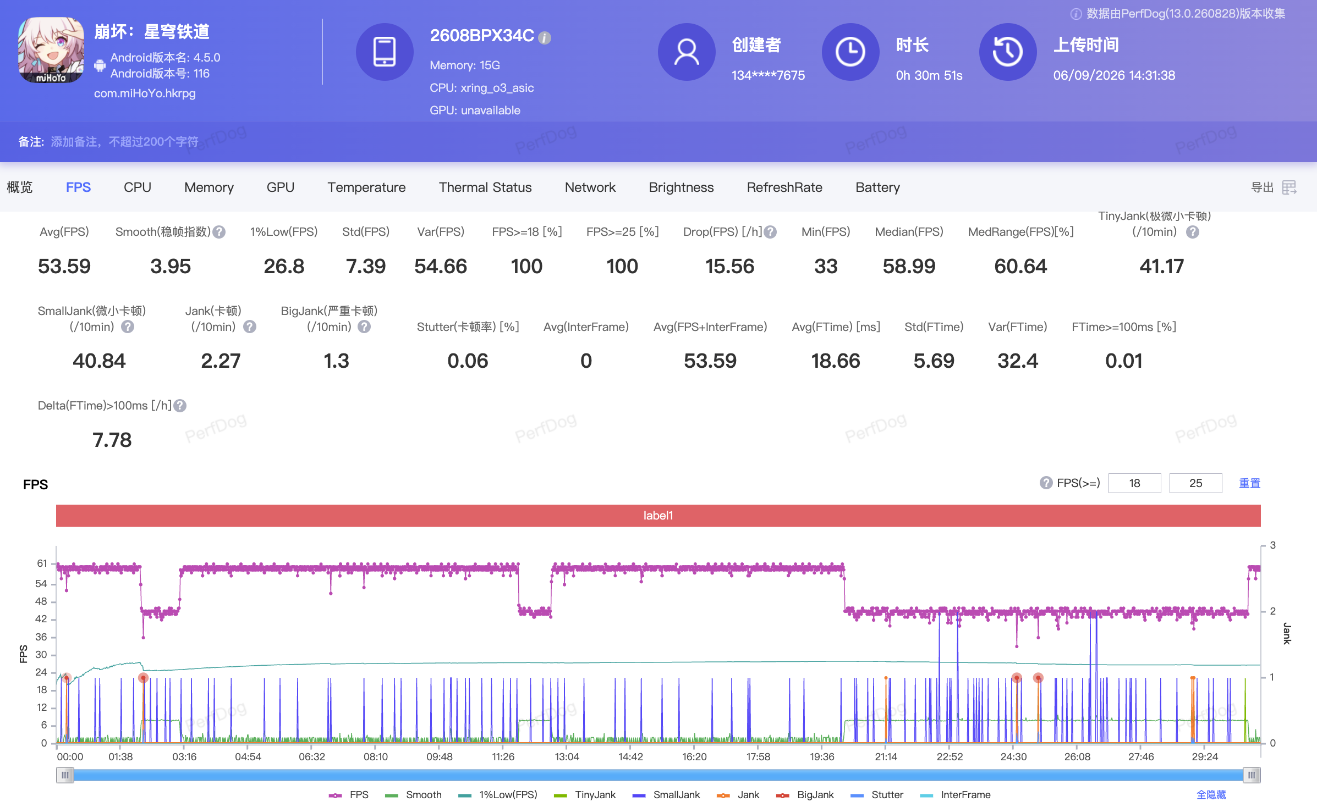The image size is (1317, 807).
Task: Click the export table icon
Action: 1290,187
